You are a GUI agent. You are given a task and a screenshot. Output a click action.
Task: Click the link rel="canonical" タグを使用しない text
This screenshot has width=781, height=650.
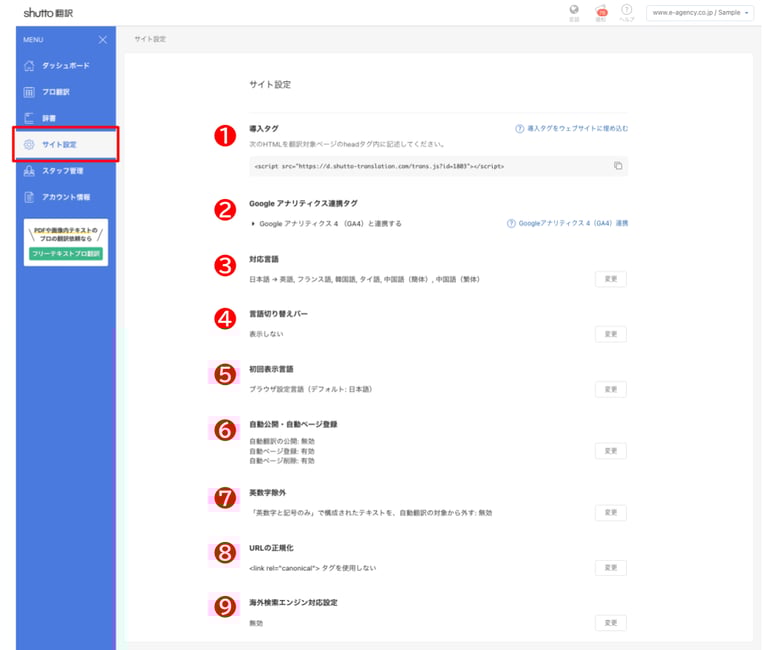pos(313,568)
